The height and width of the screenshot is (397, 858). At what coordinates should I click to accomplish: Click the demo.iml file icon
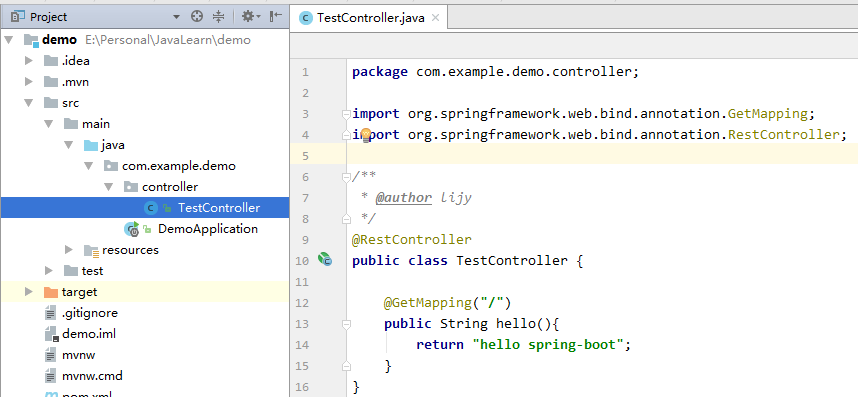(51, 334)
